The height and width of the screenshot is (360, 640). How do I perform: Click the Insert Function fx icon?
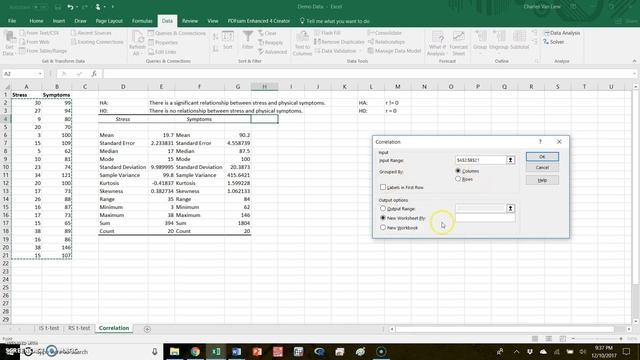click(x=94, y=74)
